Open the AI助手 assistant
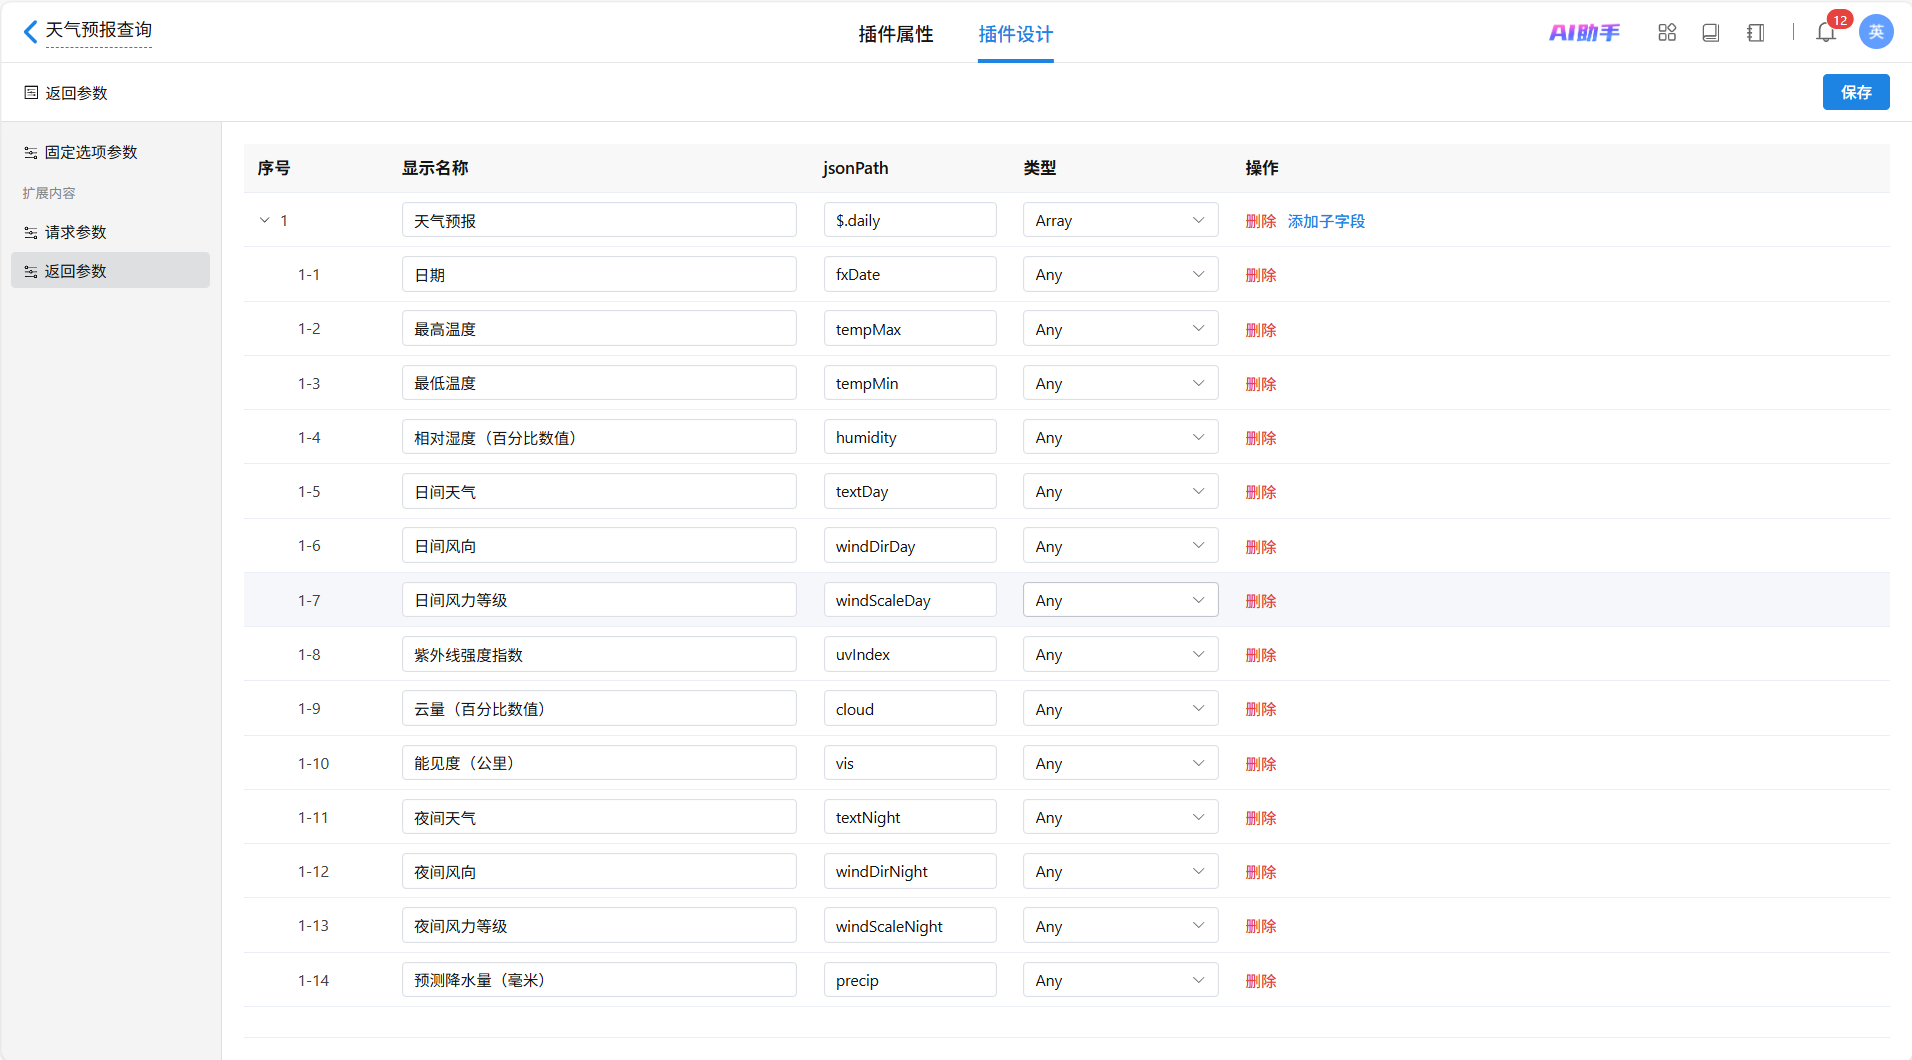1912x1060 pixels. pyautogui.click(x=1584, y=33)
